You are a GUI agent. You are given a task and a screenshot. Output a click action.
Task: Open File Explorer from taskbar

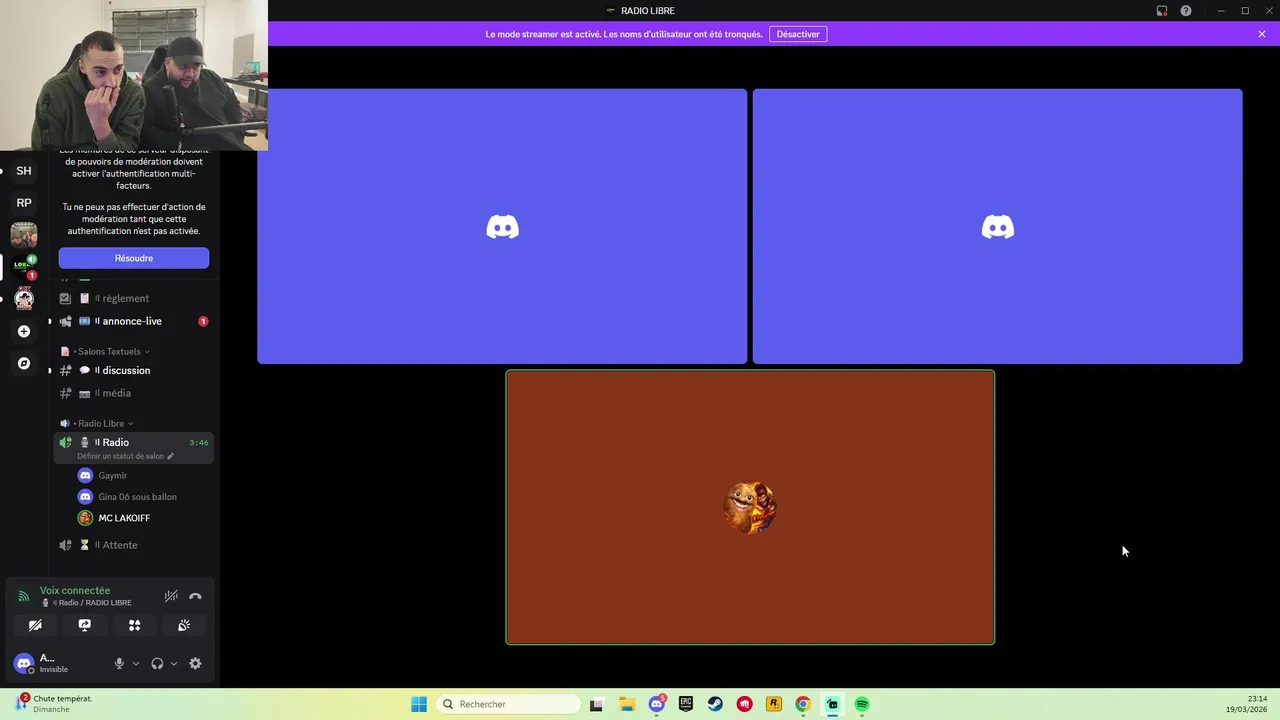pos(627,704)
